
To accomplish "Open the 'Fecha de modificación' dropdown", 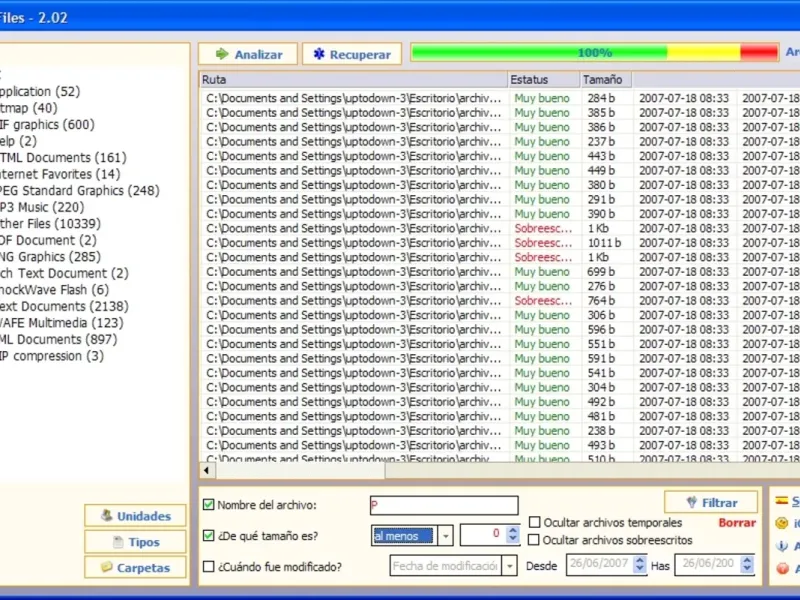I will (x=509, y=566).
